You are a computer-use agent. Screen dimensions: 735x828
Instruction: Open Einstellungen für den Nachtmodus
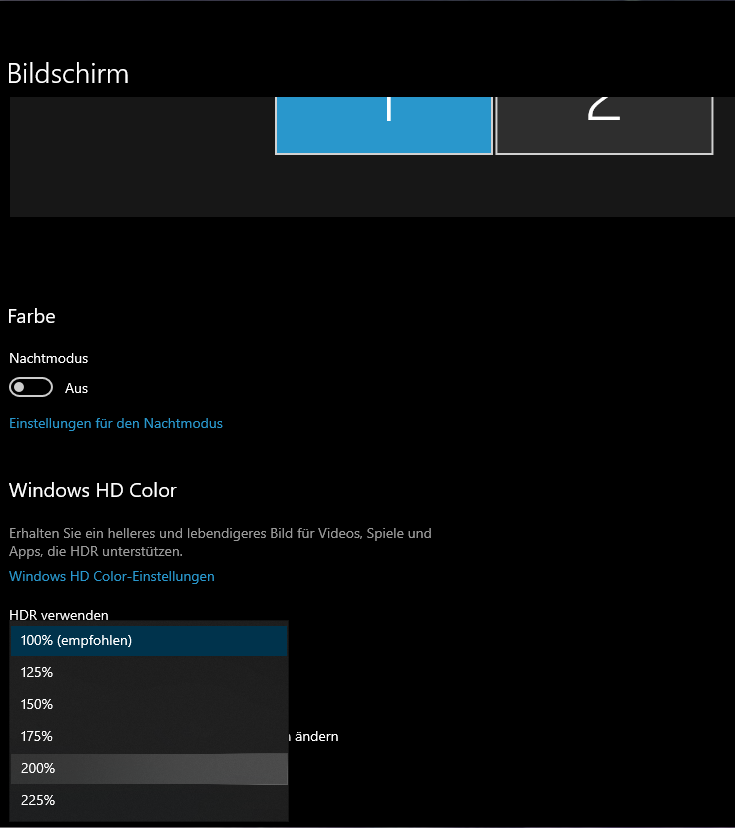(x=116, y=423)
